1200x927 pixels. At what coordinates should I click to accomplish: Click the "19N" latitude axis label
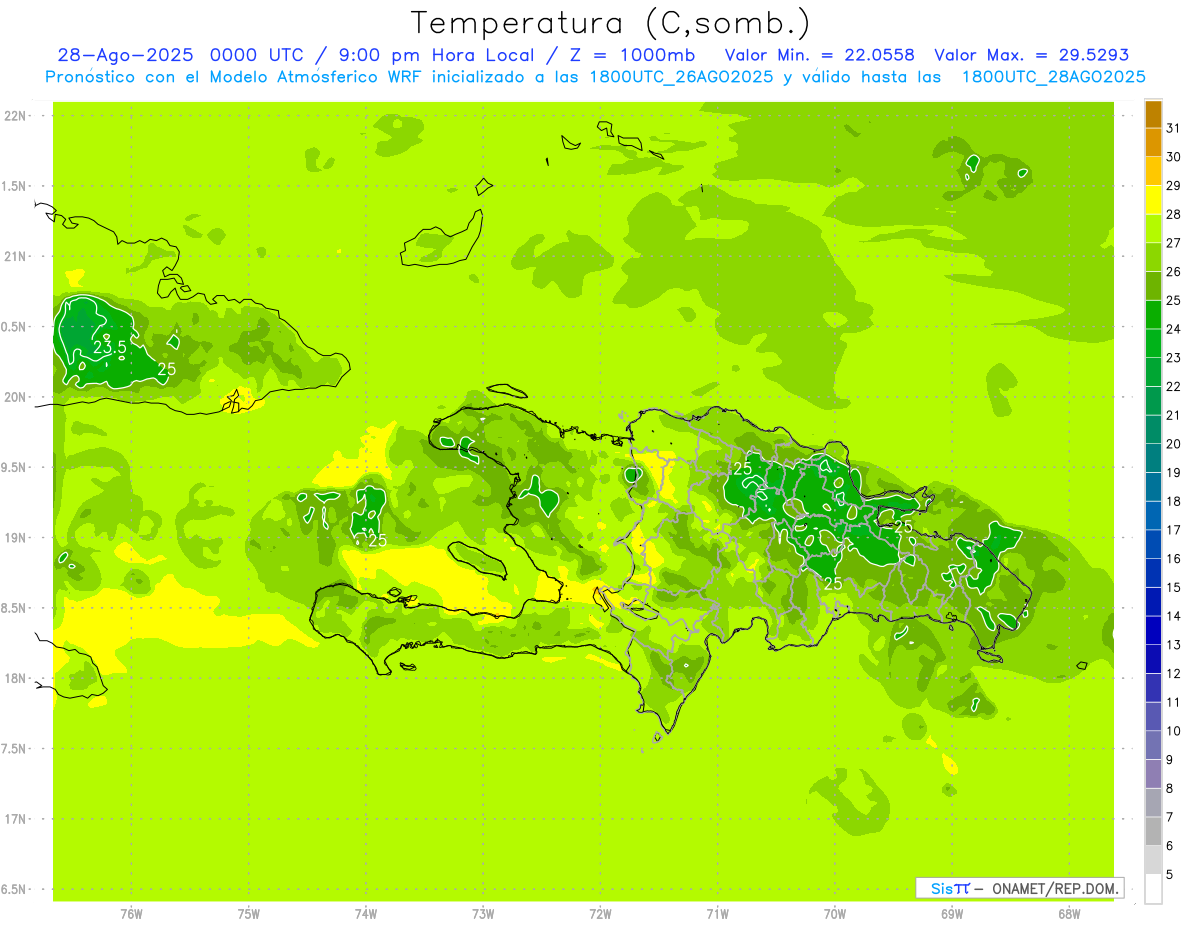tap(14, 538)
